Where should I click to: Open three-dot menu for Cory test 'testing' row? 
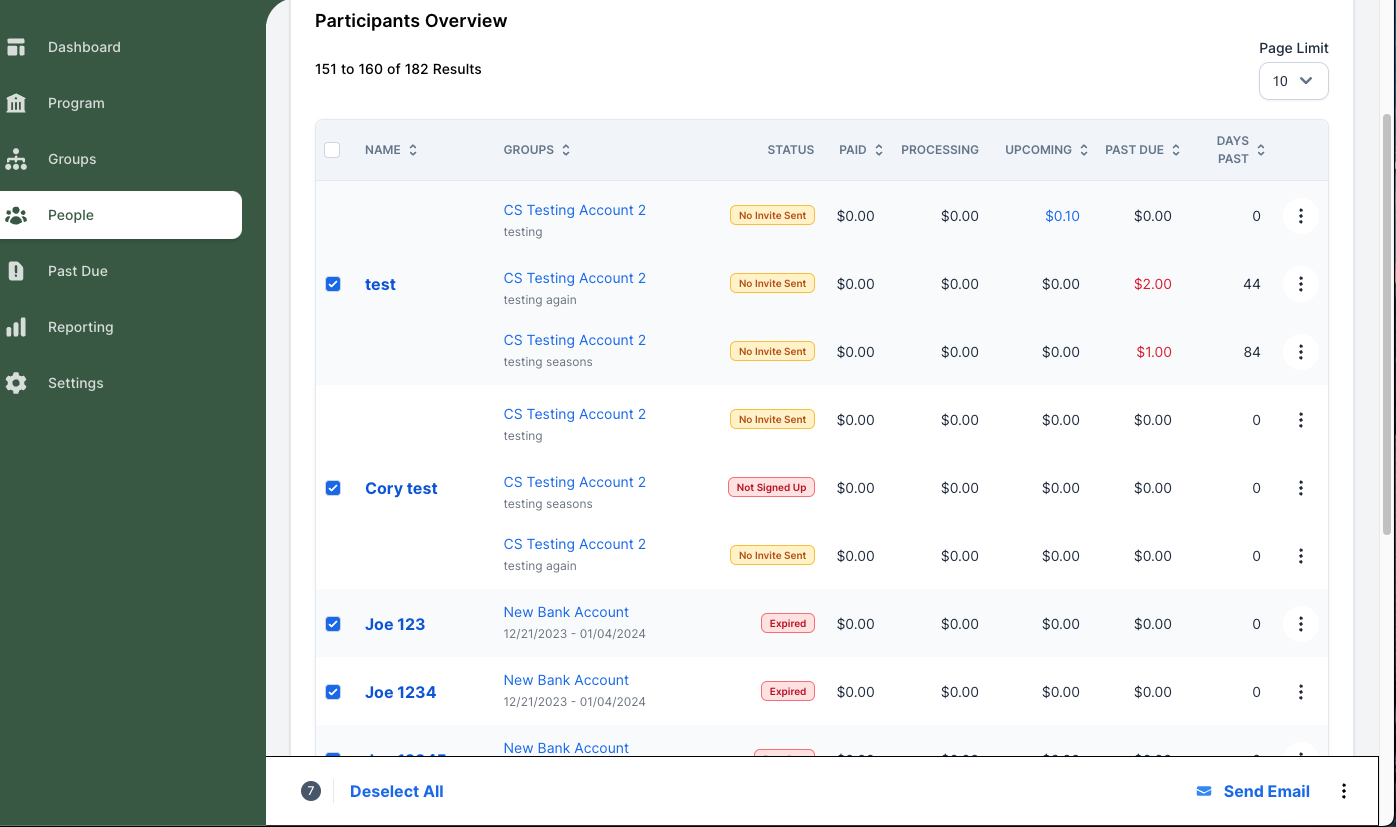[x=1300, y=420]
